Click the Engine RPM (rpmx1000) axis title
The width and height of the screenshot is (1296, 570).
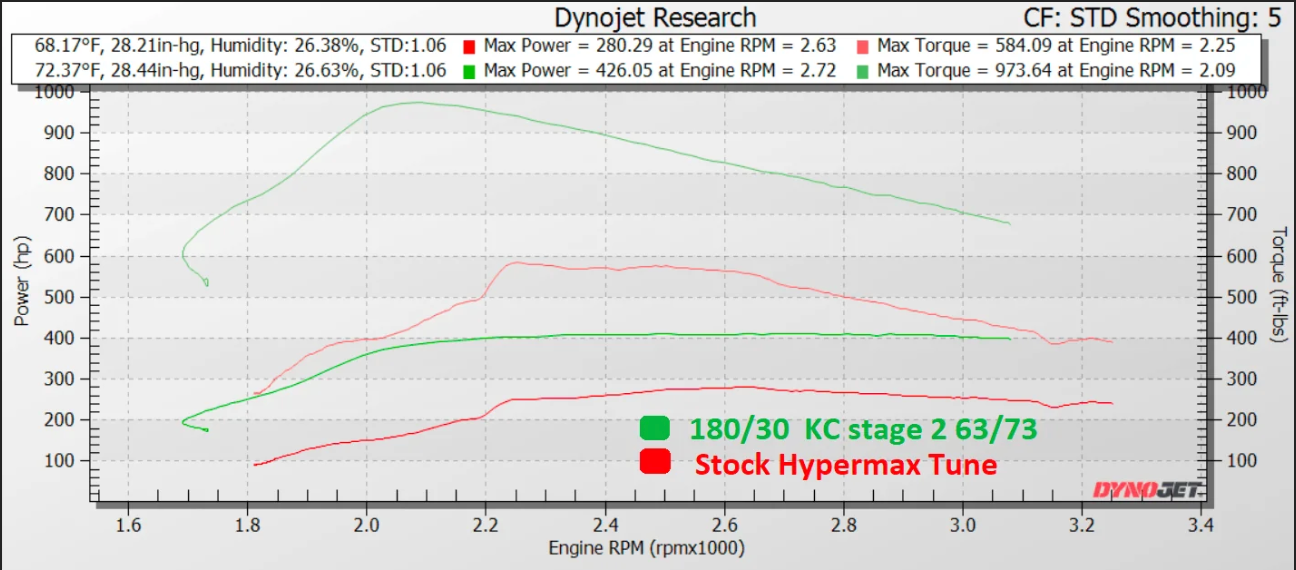647,548
